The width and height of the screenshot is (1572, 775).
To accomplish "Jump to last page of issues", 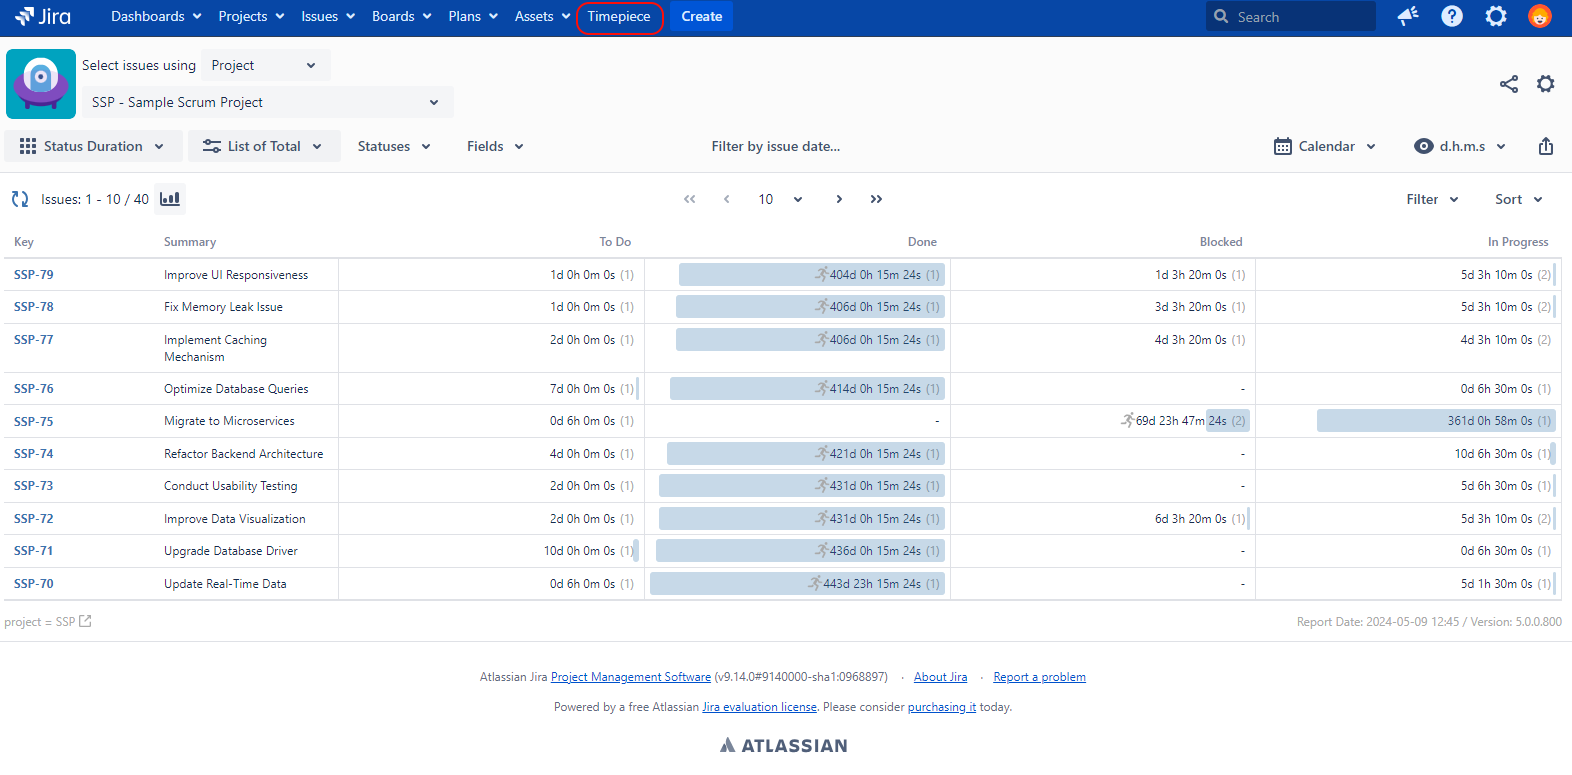I will (876, 199).
